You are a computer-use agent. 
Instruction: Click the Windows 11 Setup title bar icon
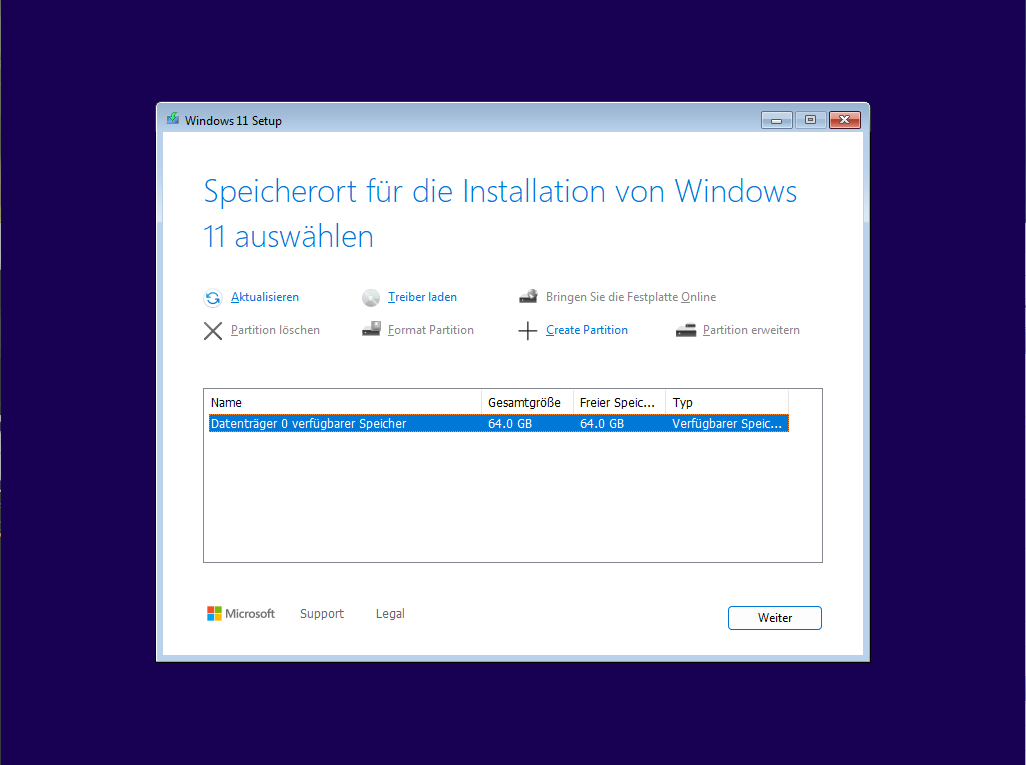[173, 119]
